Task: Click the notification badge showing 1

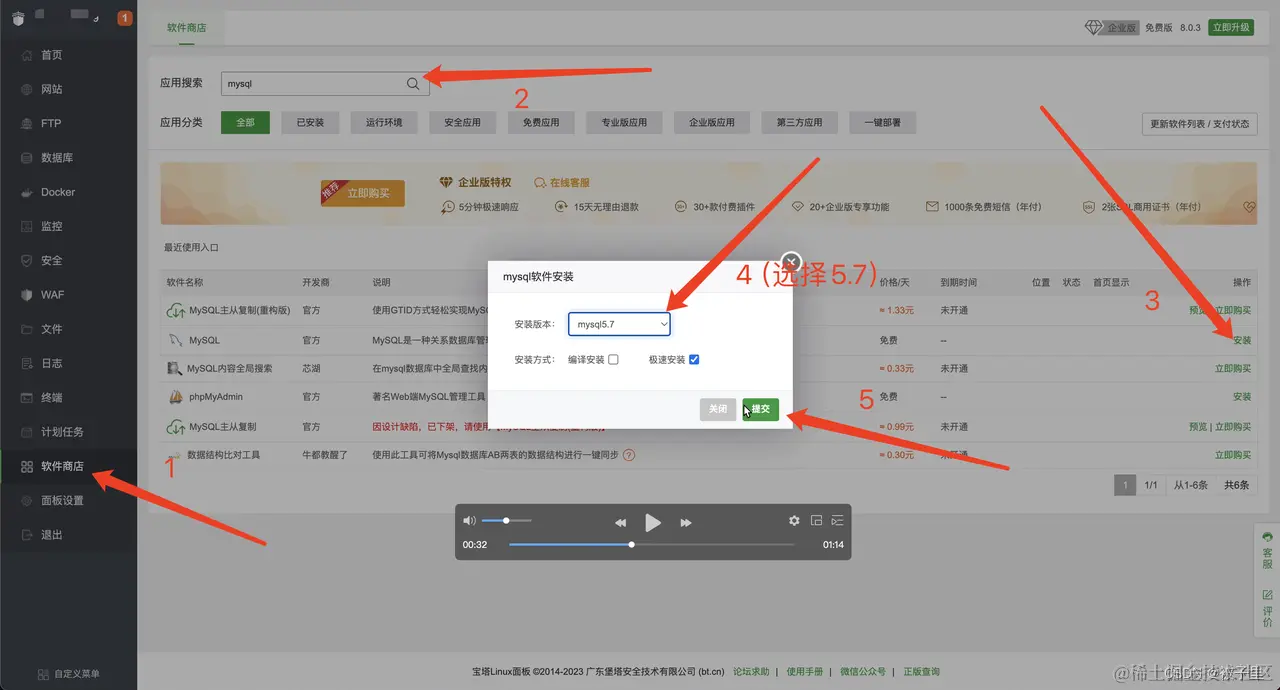Action: (x=125, y=18)
